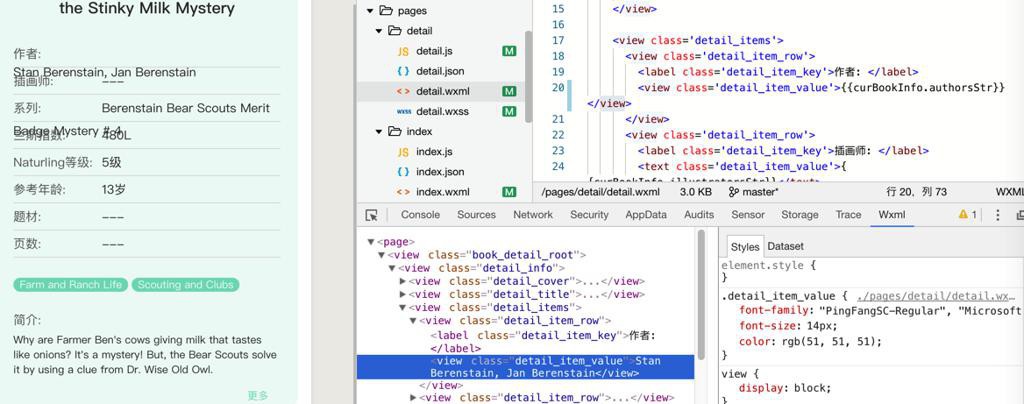Click the 3.0 KB file size text
This screenshot has height=404, width=1024.
696,192
